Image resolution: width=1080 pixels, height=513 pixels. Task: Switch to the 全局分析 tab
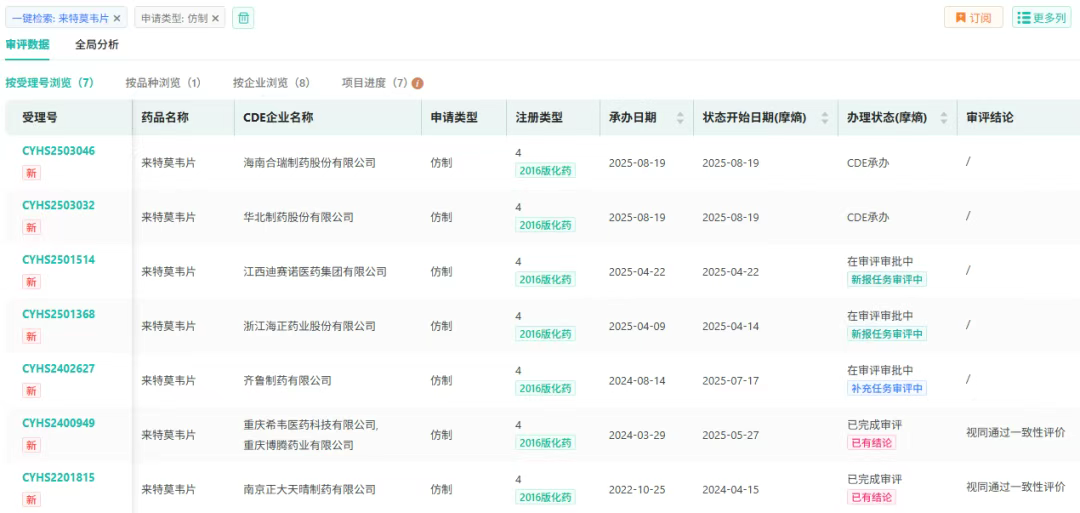(x=97, y=44)
